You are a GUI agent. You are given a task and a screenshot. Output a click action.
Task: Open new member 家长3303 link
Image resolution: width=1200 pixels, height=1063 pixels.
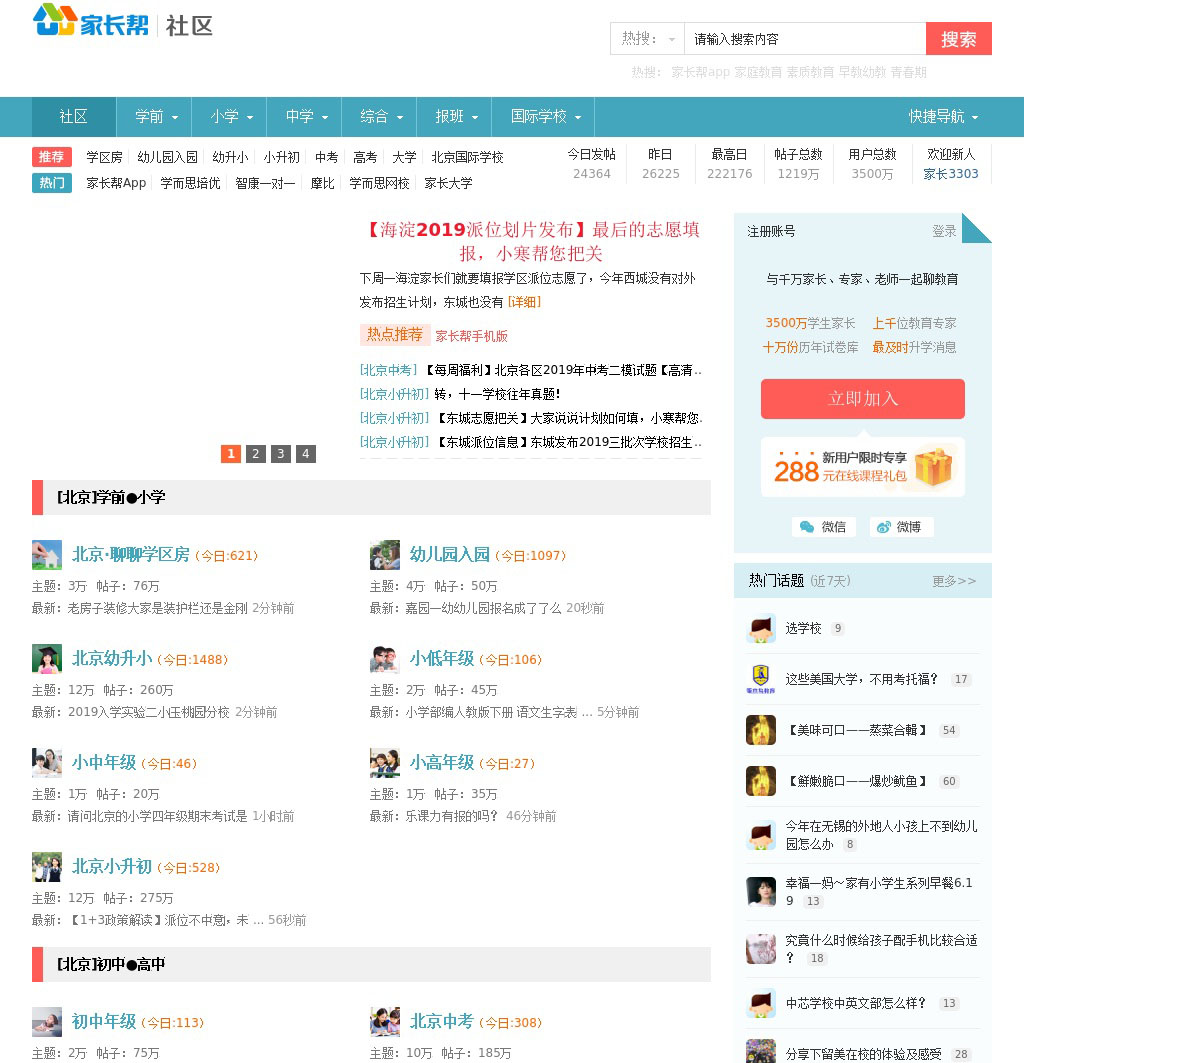(951, 174)
